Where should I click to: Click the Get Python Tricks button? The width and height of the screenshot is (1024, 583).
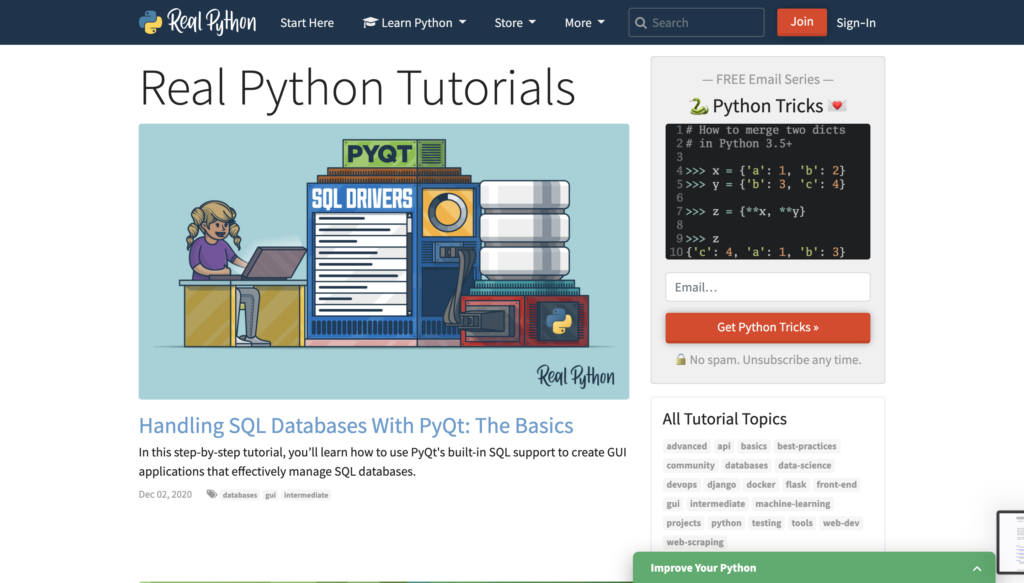pyautogui.click(x=767, y=327)
